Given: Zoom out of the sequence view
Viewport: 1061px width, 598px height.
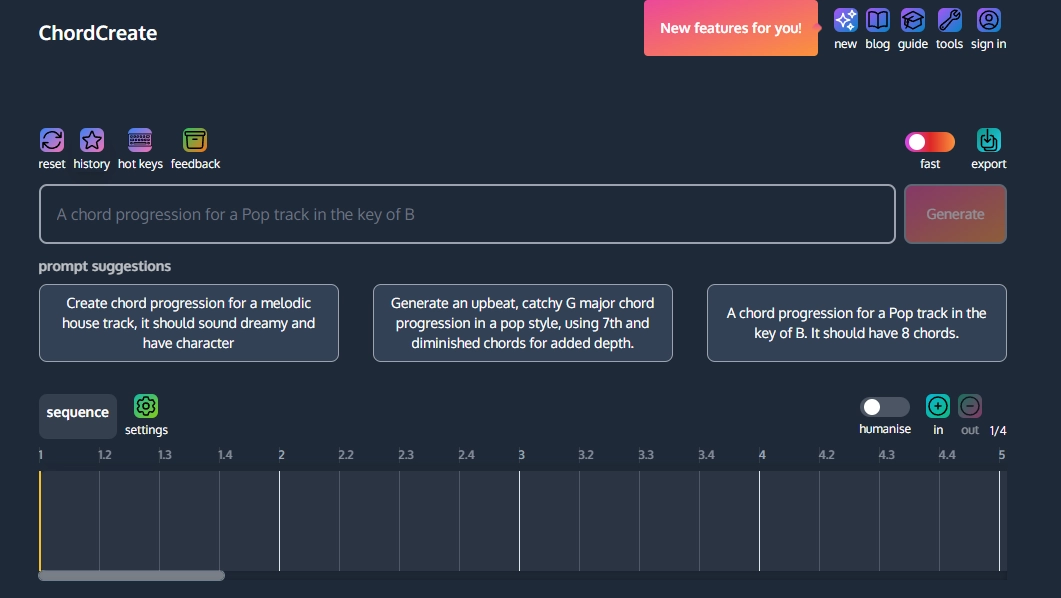Looking at the screenshot, I should pos(969,406).
